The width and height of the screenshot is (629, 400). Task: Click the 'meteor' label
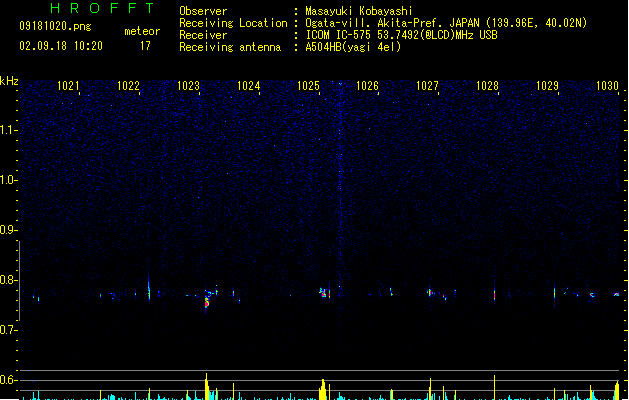(142, 31)
